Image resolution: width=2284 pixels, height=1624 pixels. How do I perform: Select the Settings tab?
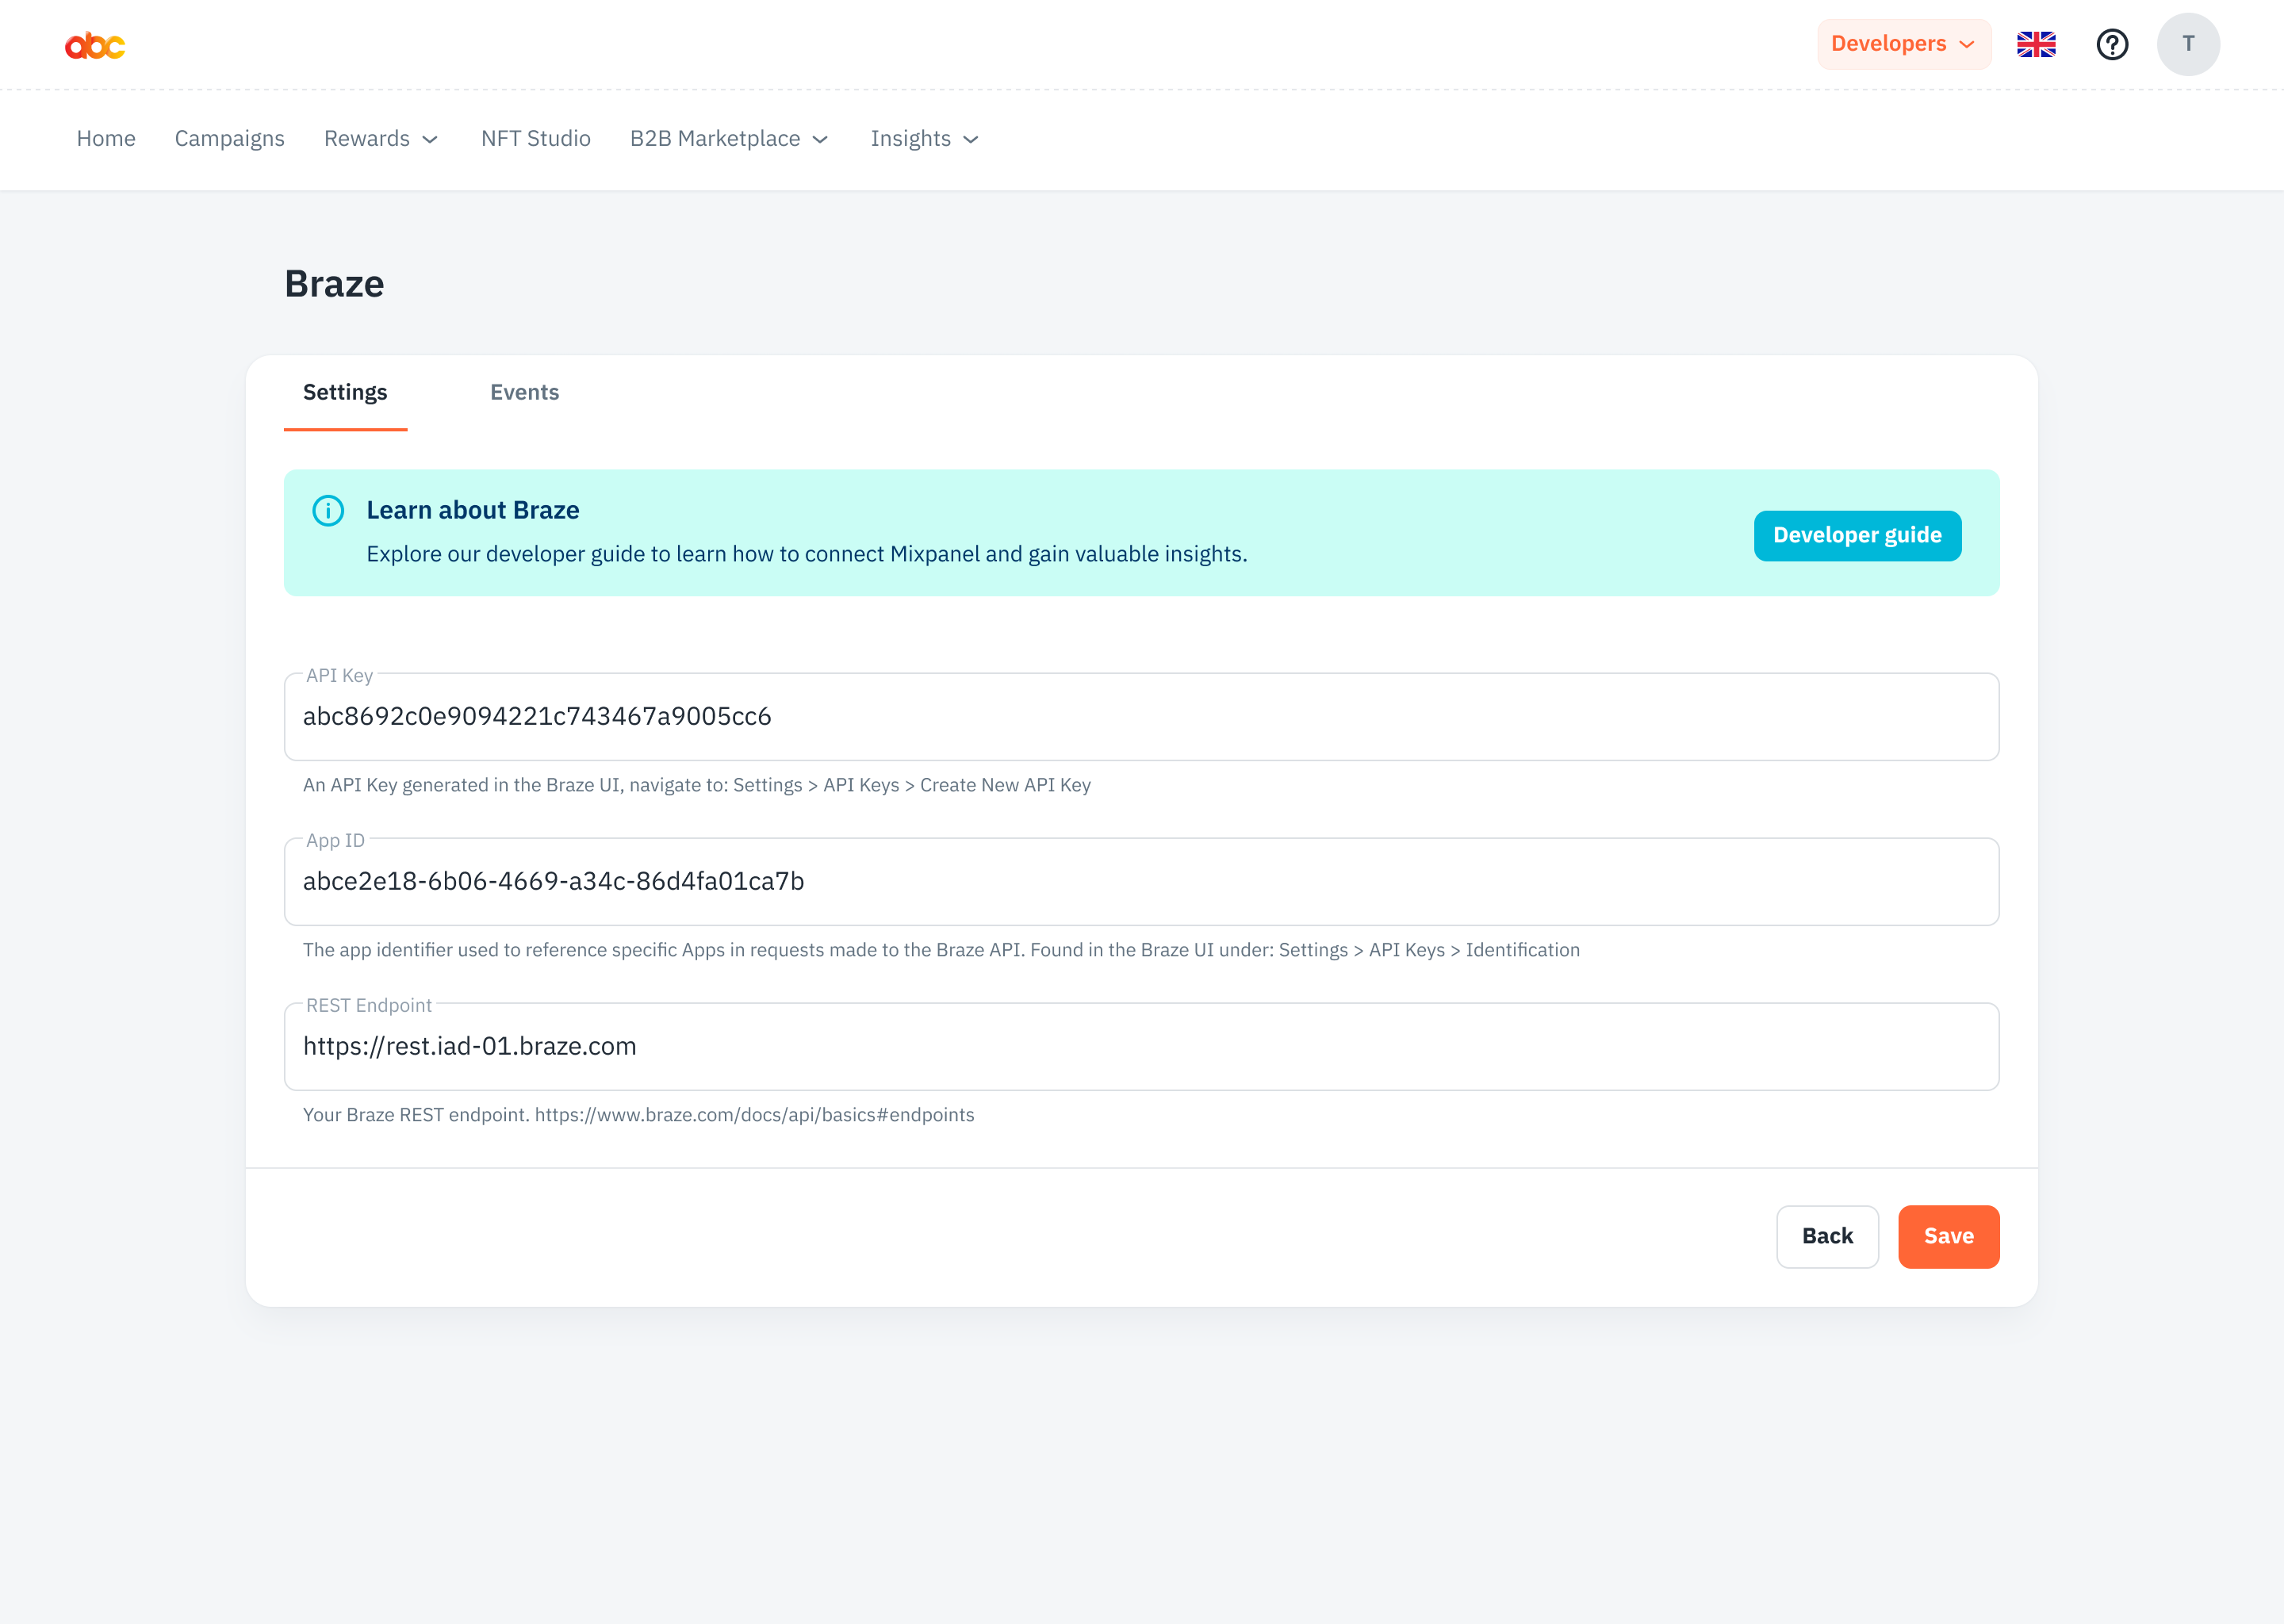345,393
